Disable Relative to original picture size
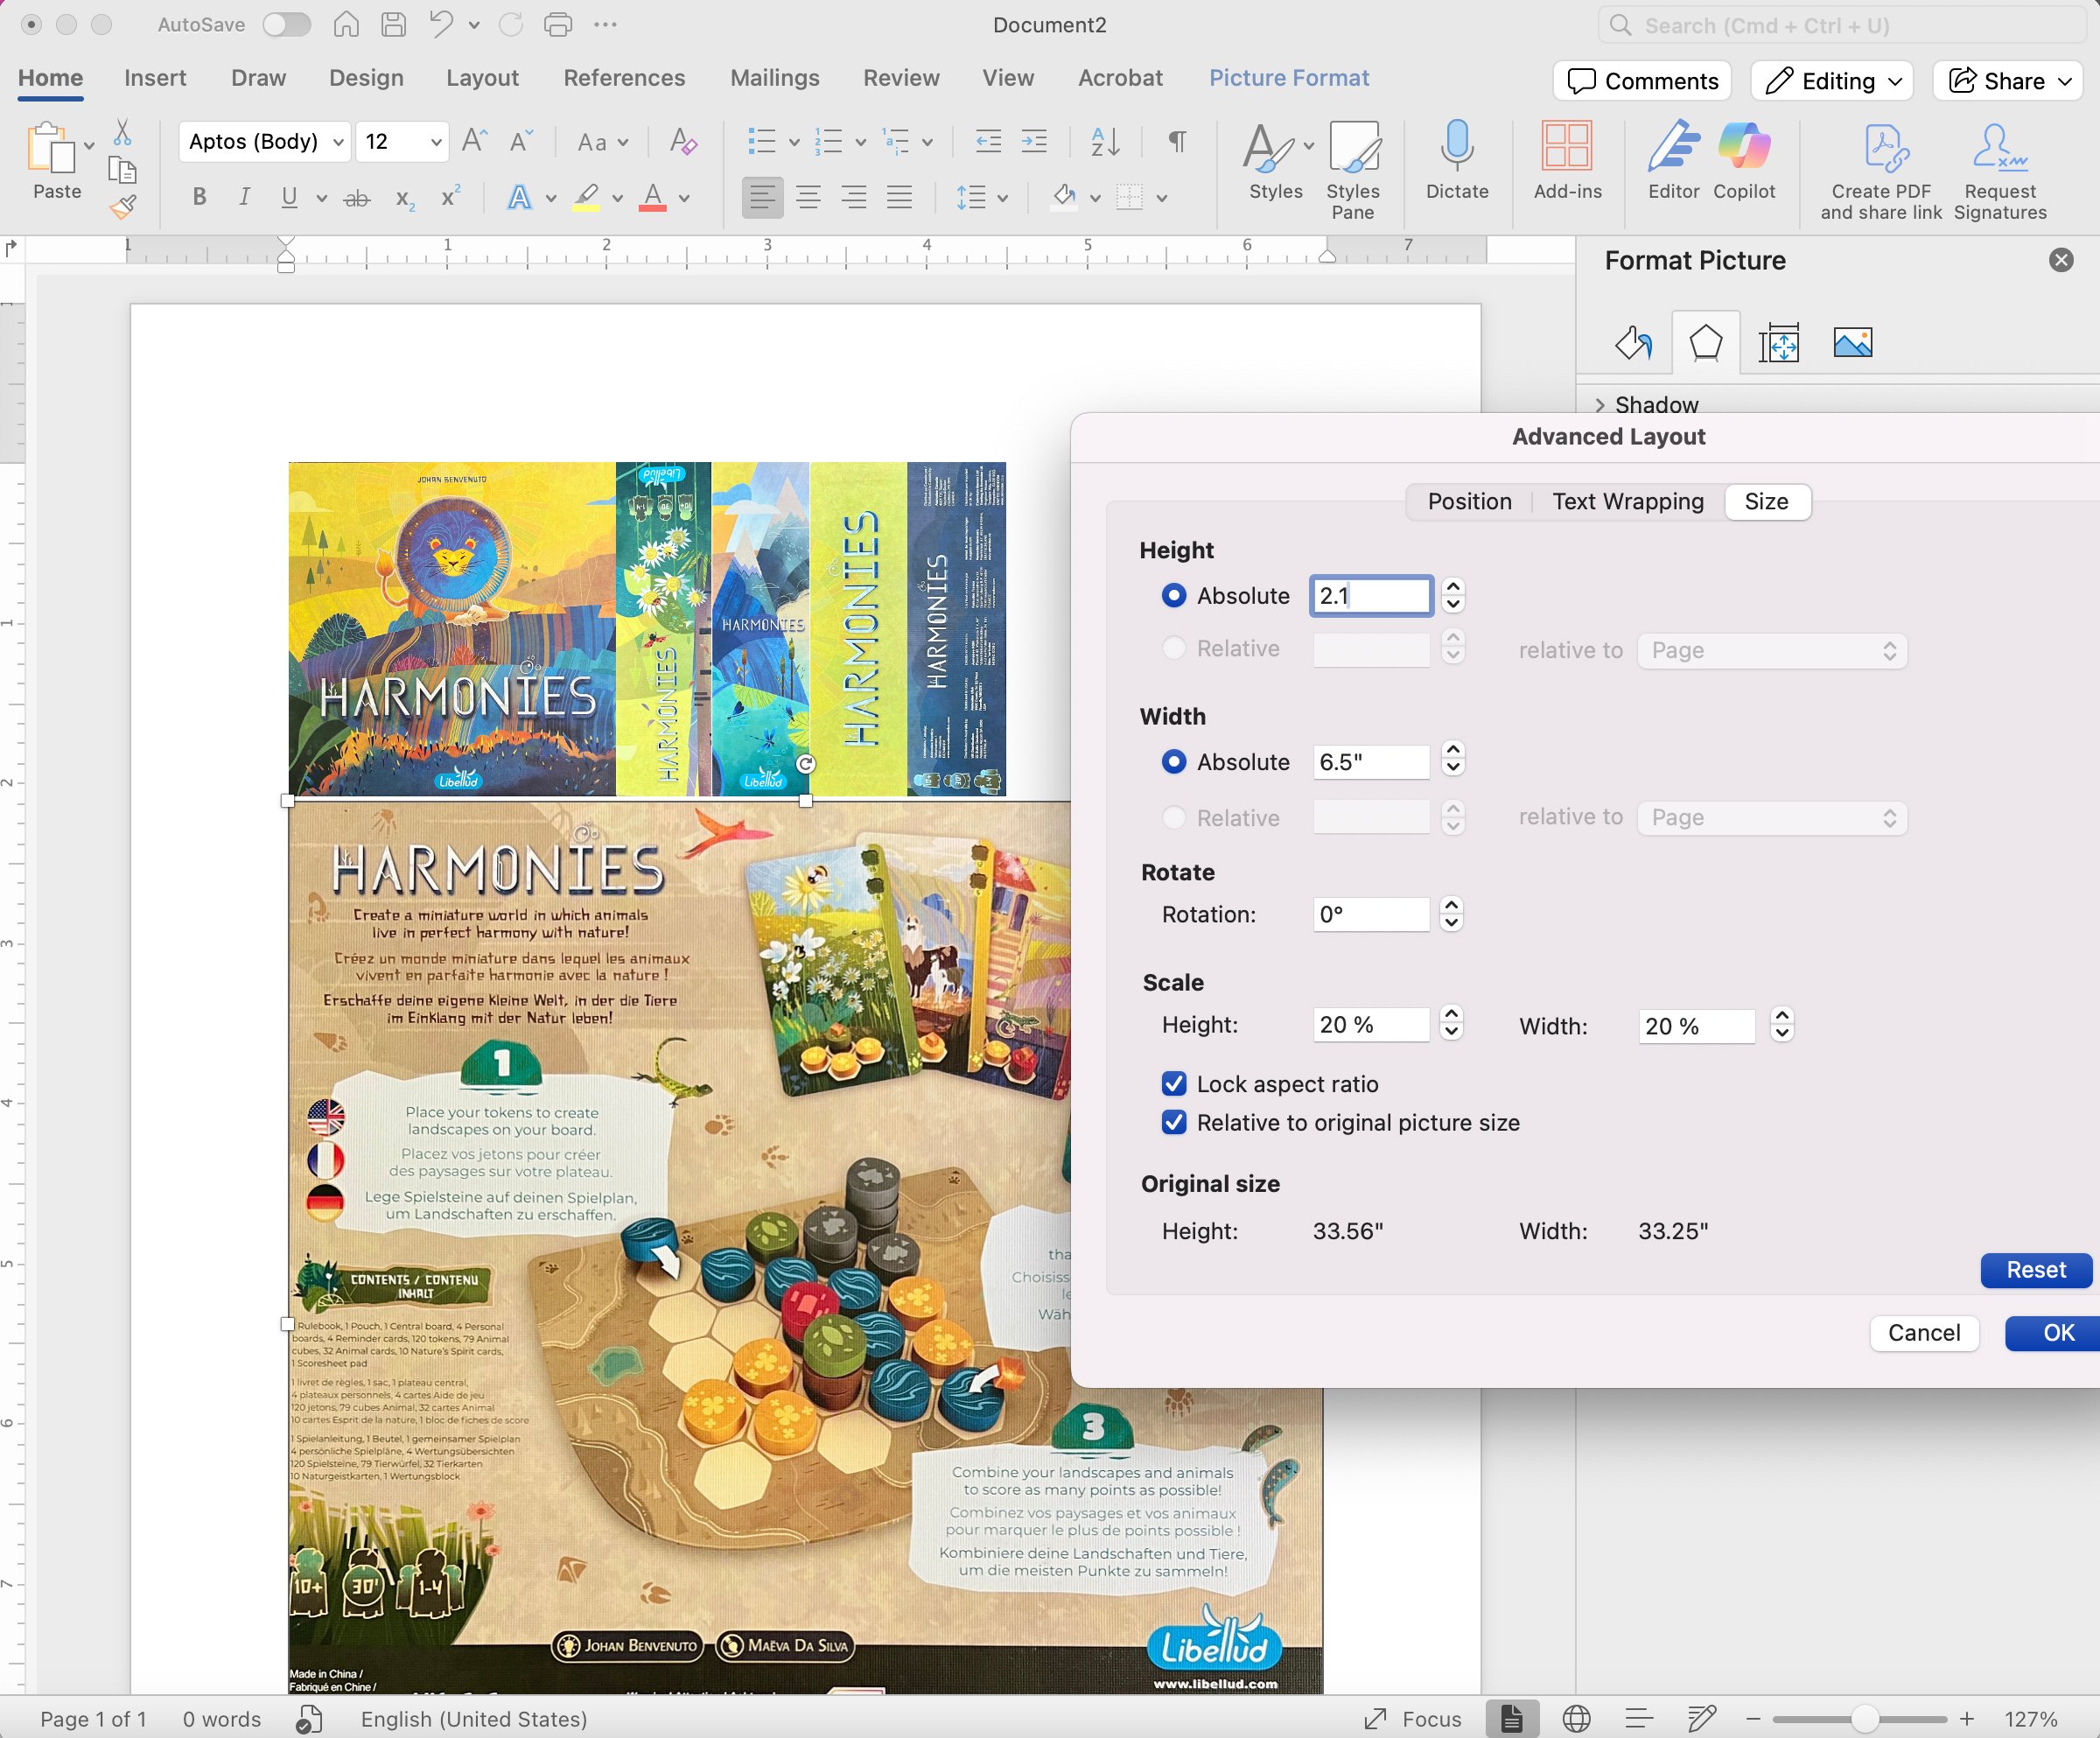Image resolution: width=2100 pixels, height=1738 pixels. coord(1173,1123)
